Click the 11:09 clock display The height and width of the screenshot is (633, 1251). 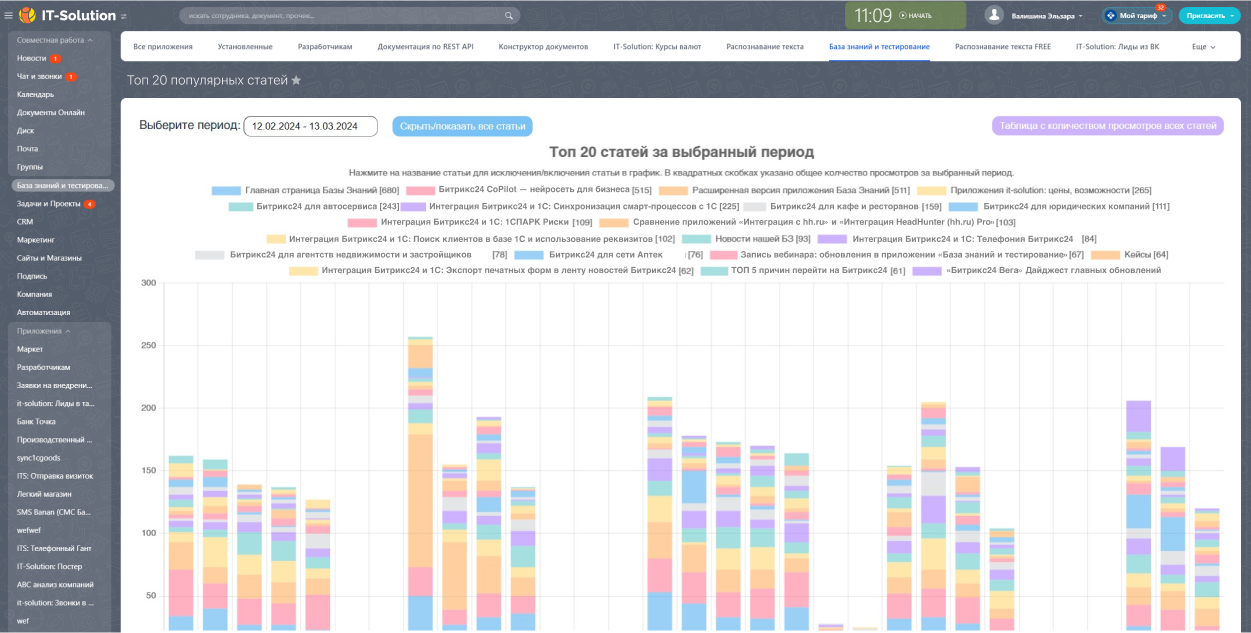tap(873, 15)
